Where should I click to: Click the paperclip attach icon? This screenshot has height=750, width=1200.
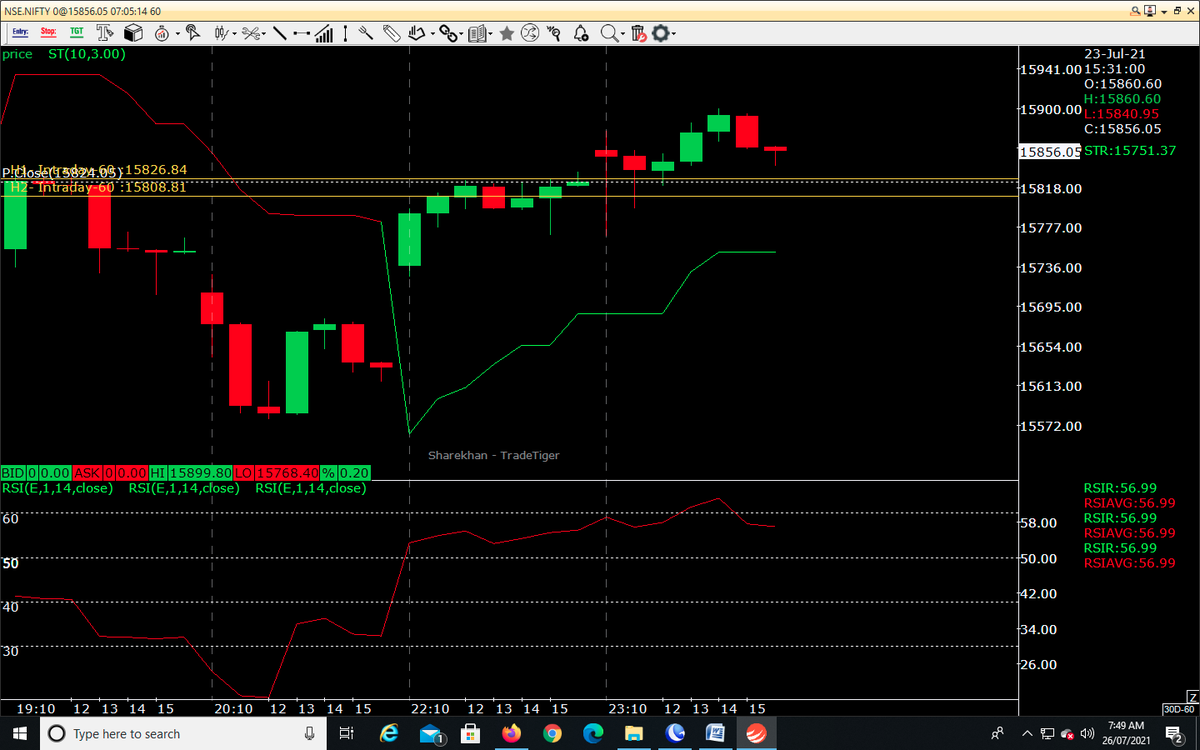point(390,33)
